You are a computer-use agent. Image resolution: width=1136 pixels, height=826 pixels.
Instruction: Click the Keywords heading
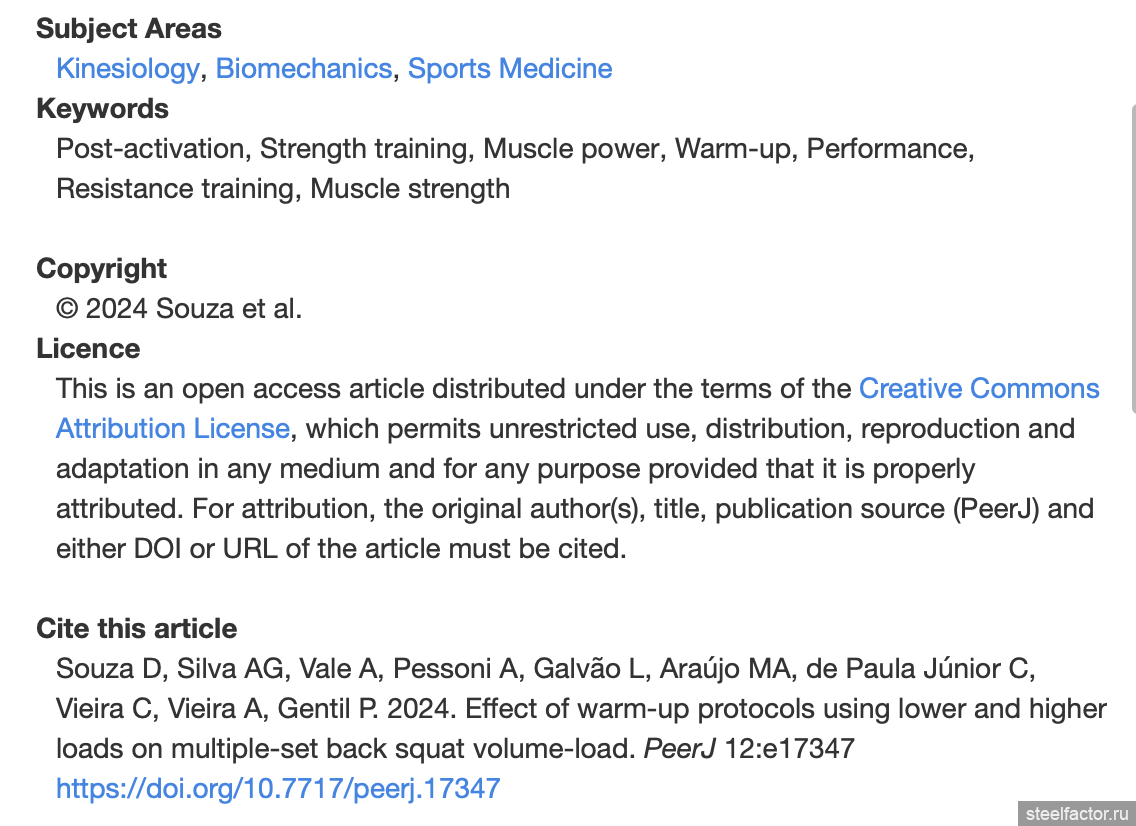102,109
